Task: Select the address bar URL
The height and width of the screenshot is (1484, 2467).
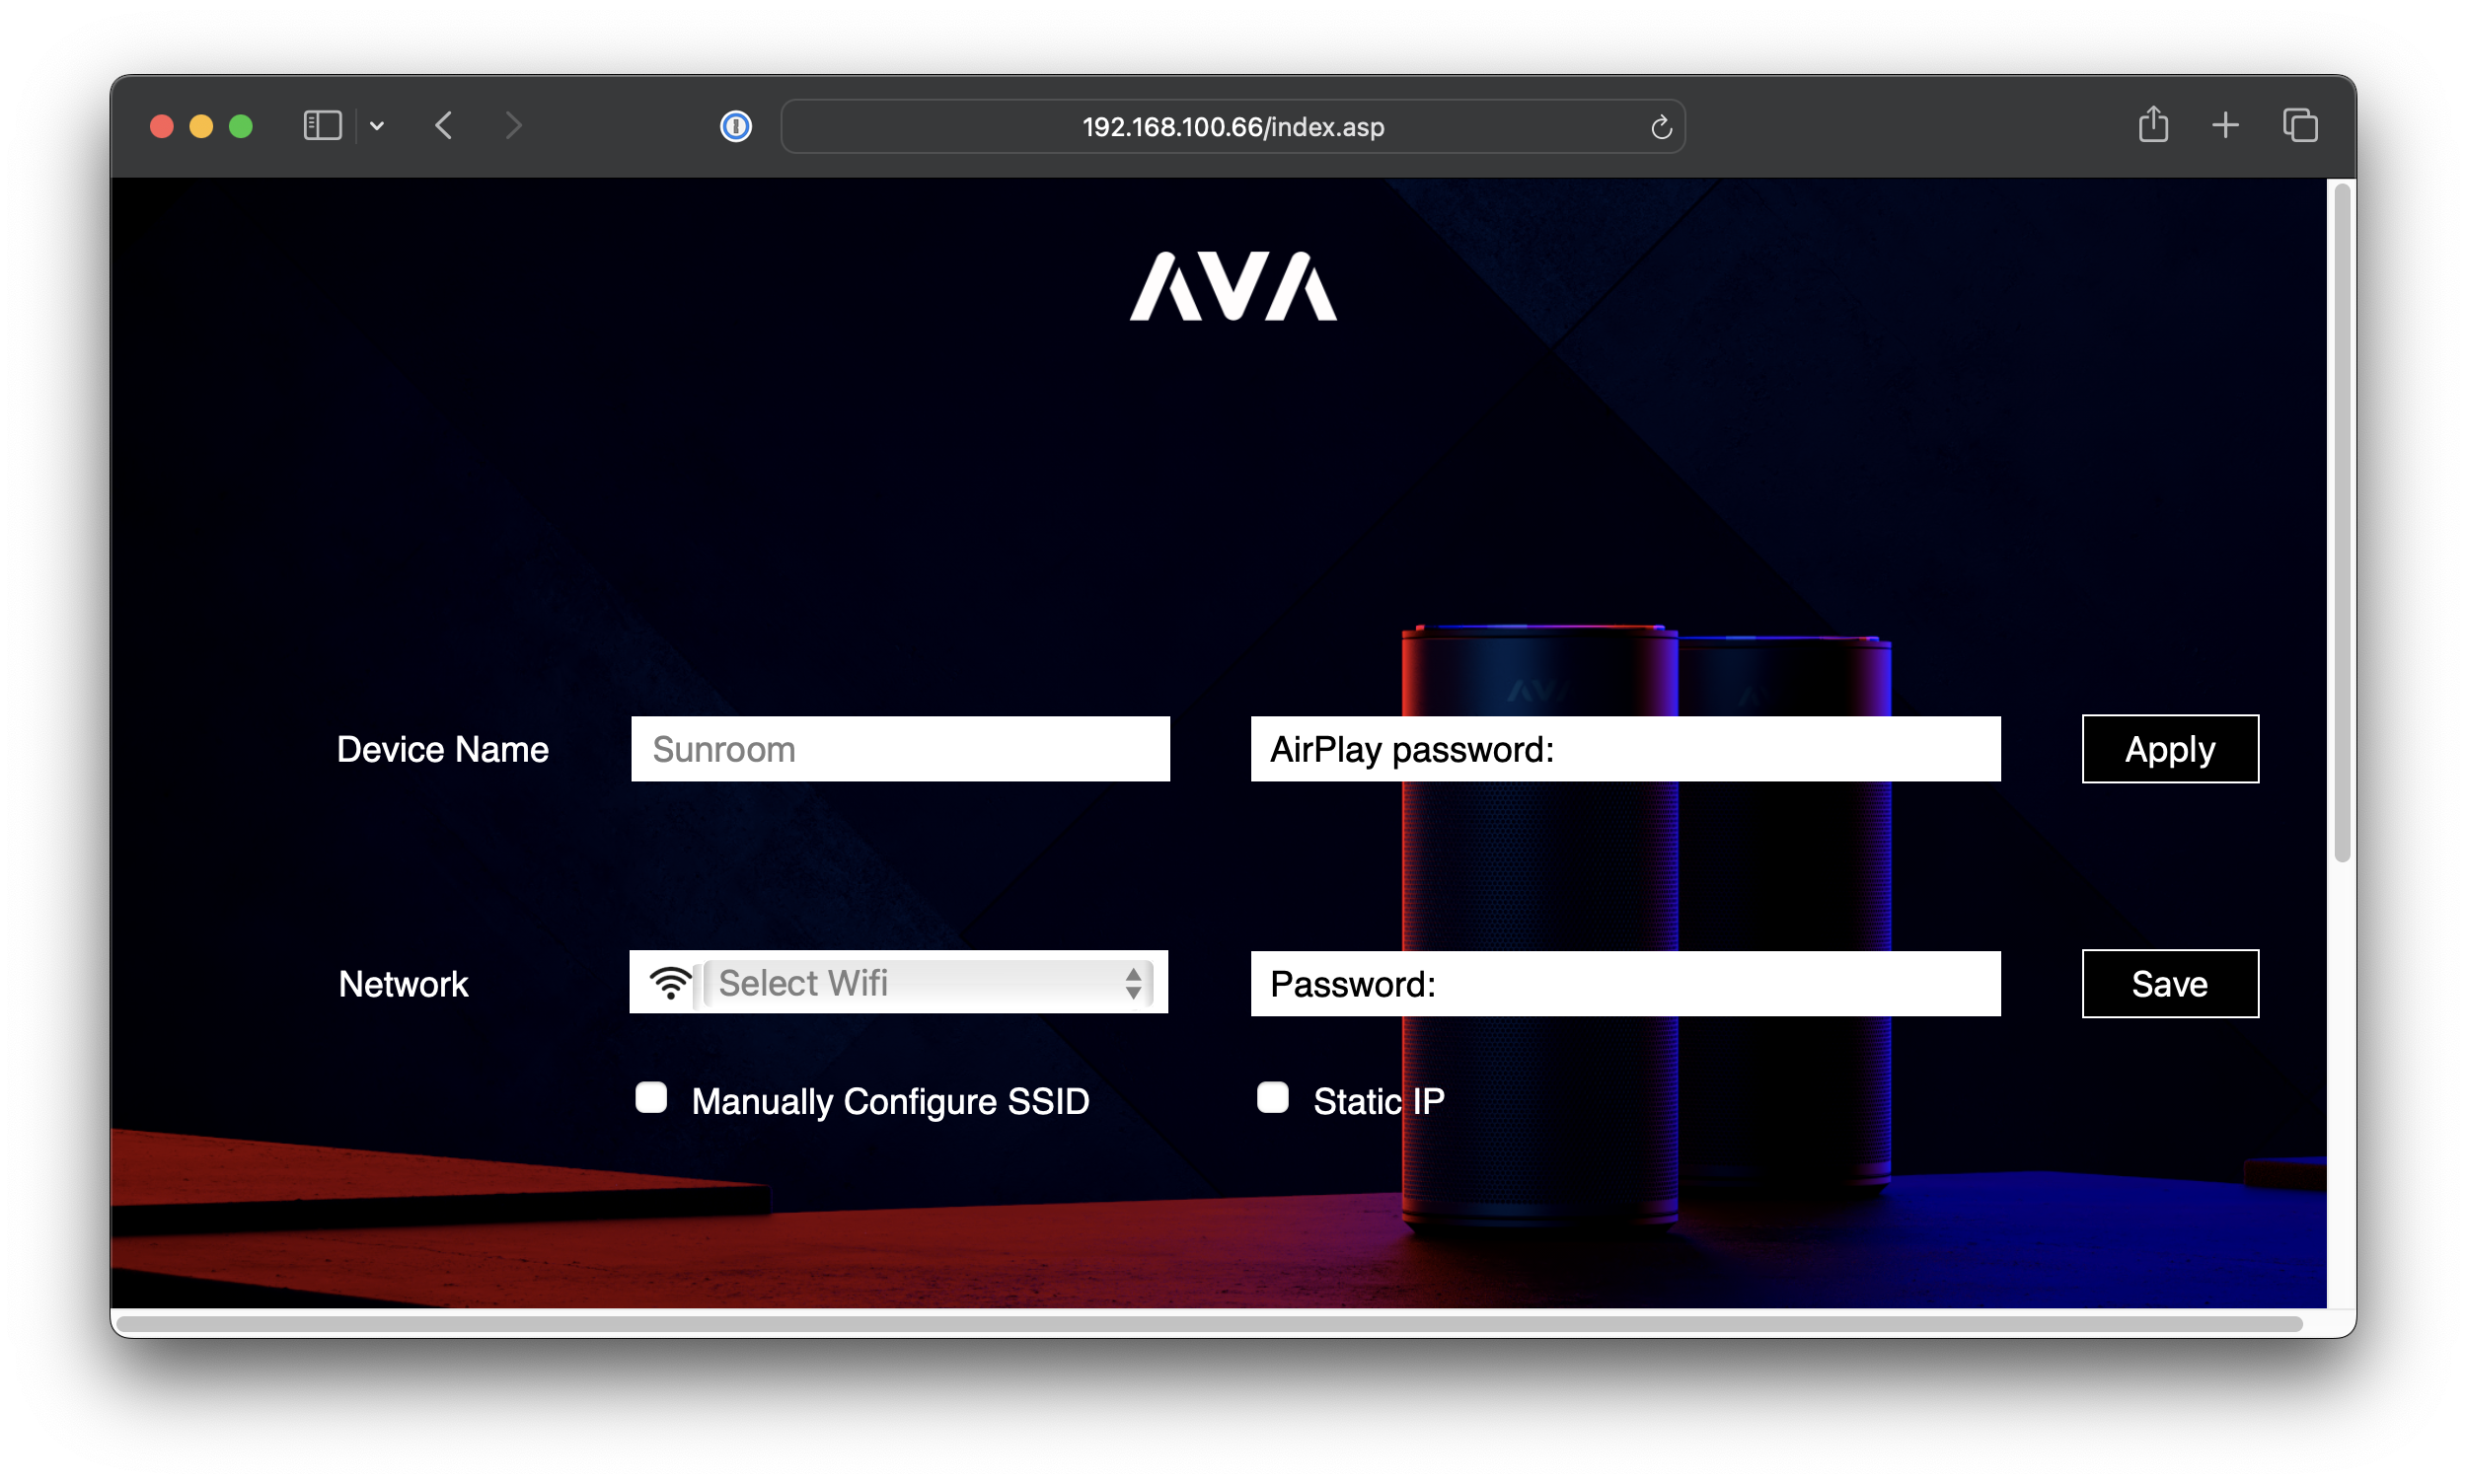Action: (x=1232, y=126)
